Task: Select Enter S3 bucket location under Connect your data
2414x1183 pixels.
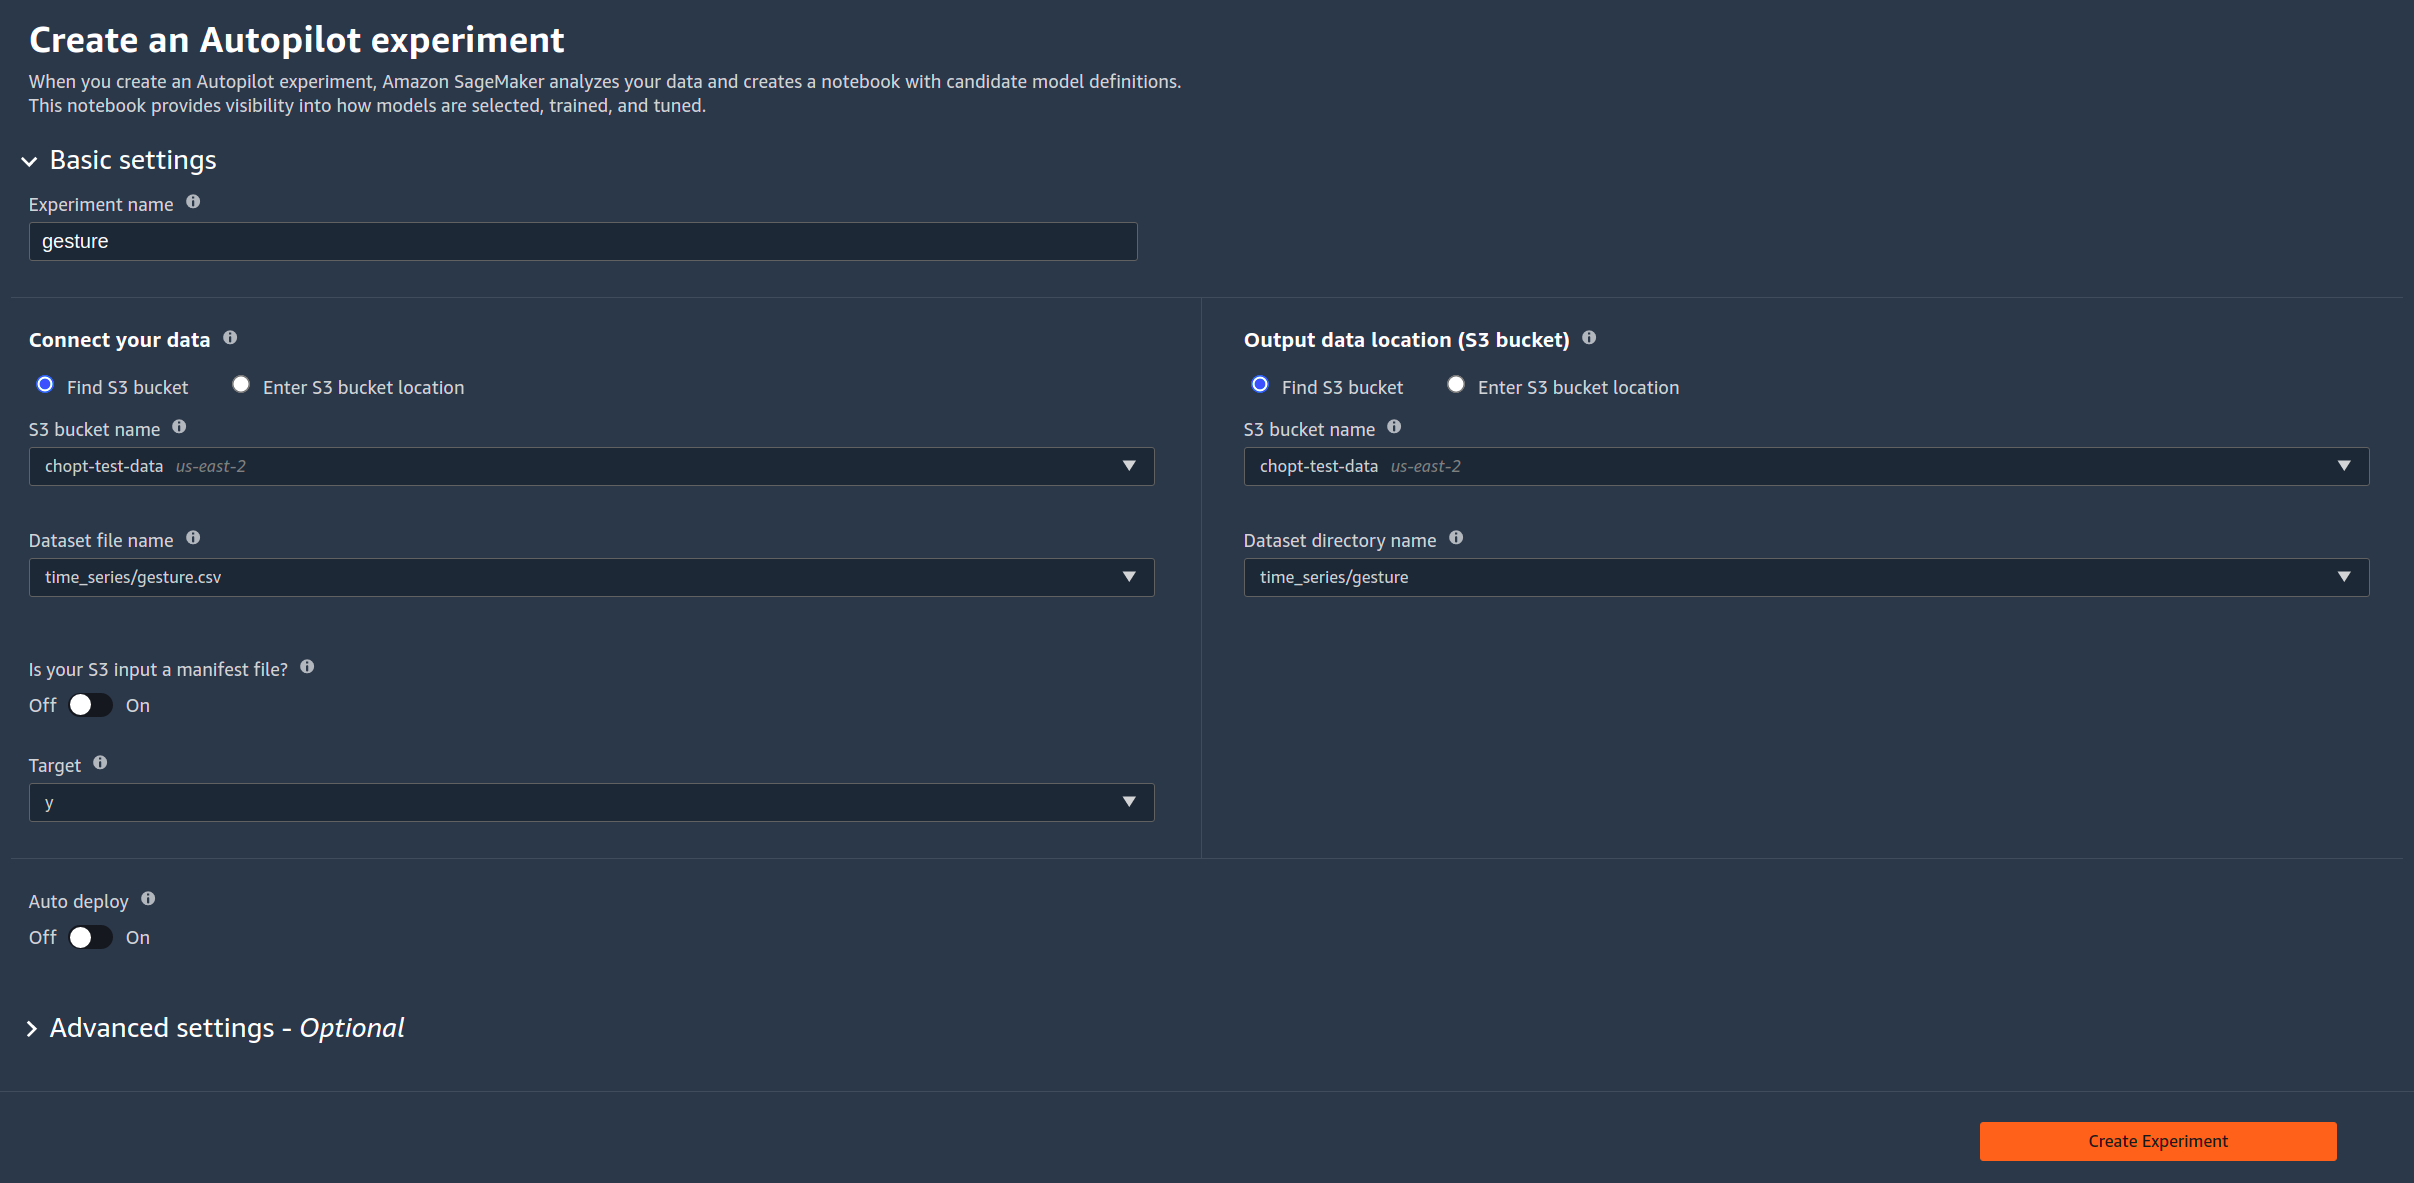Action: (x=241, y=385)
